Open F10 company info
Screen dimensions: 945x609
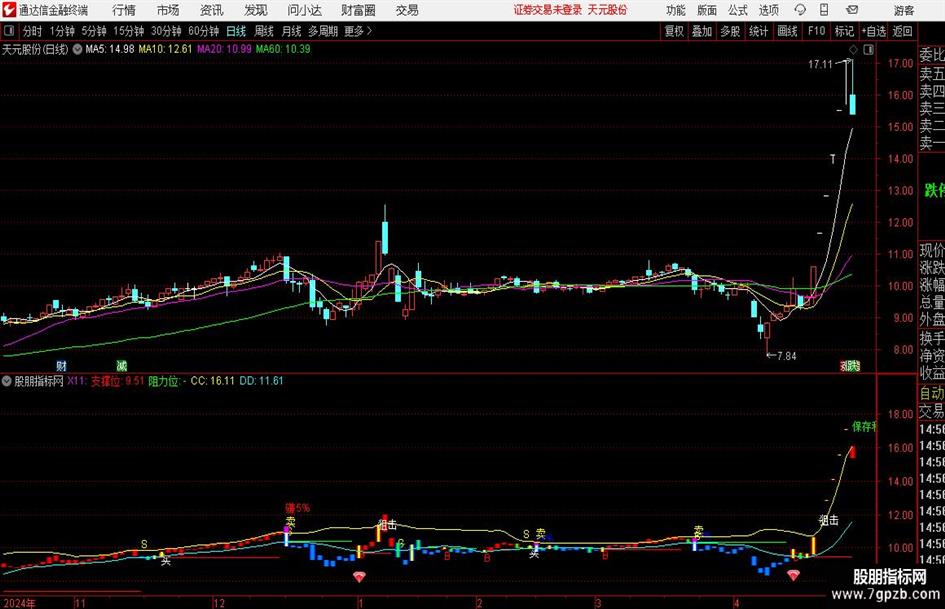816,31
